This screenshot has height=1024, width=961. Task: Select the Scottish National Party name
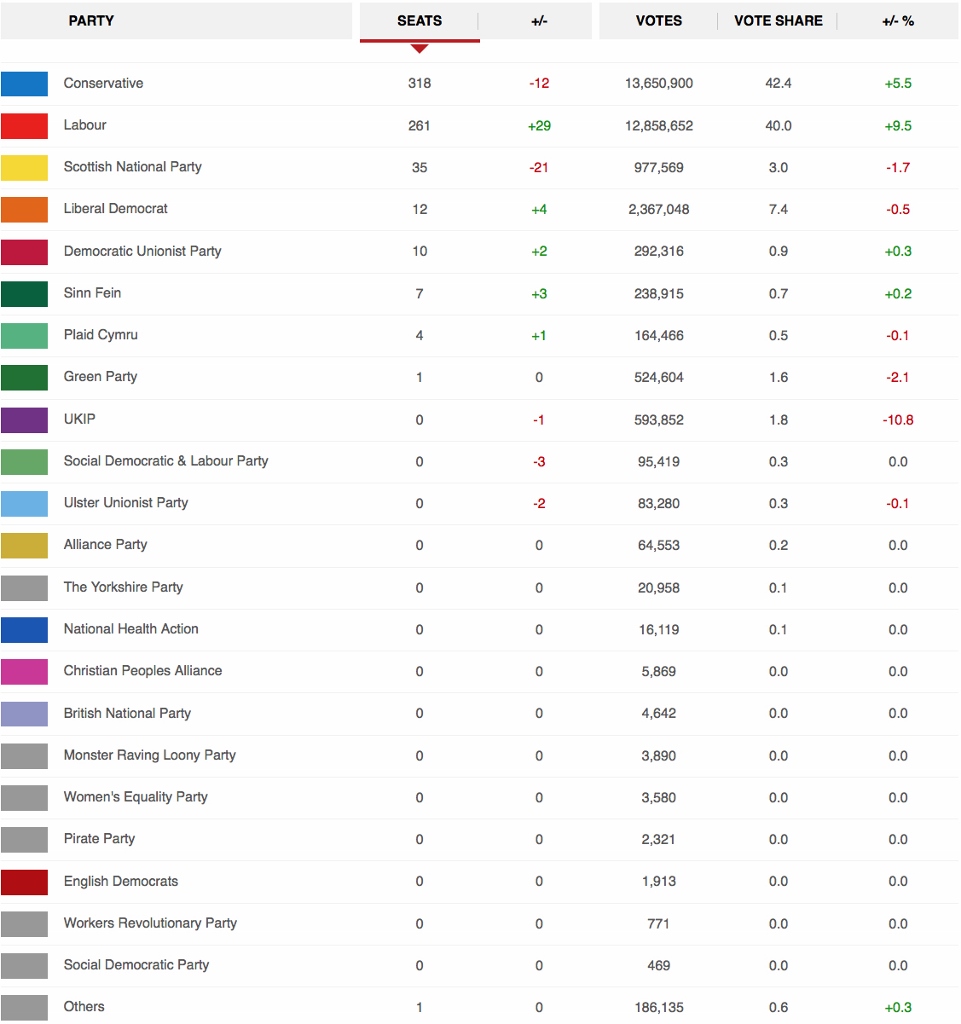coord(133,167)
